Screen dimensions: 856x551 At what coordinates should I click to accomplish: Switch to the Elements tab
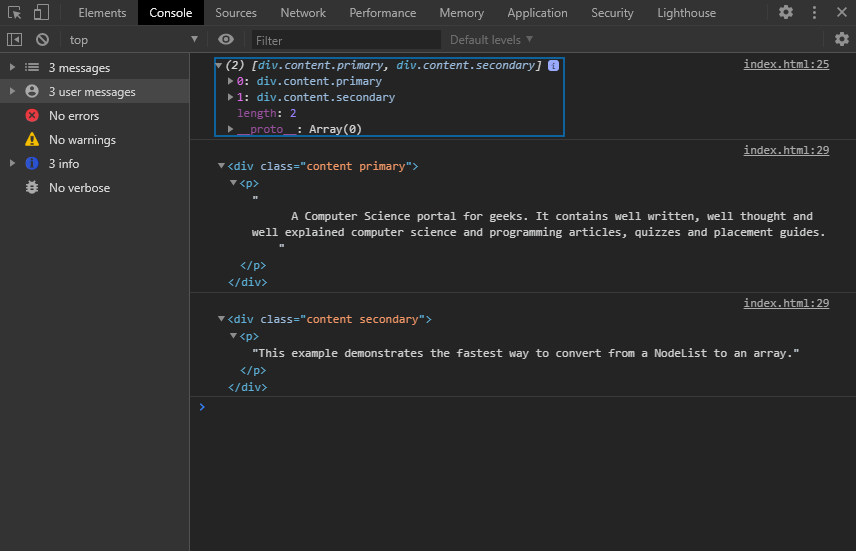point(102,13)
